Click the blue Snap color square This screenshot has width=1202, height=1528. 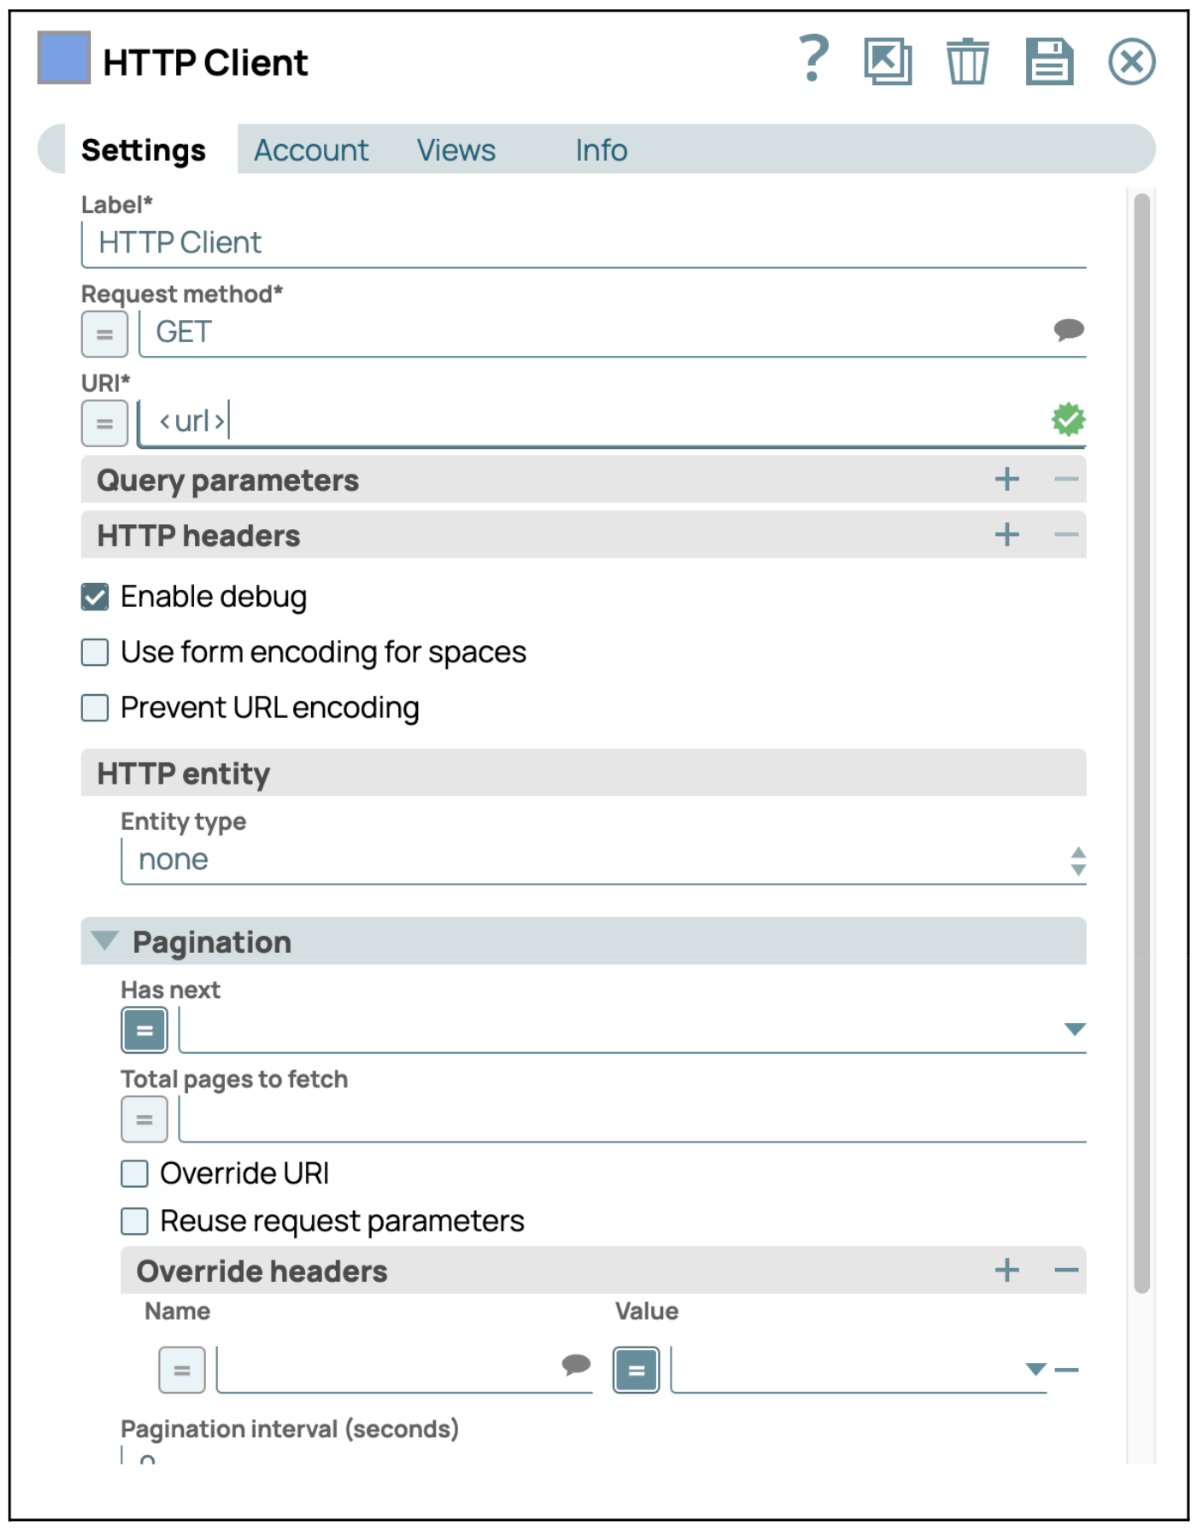(64, 57)
